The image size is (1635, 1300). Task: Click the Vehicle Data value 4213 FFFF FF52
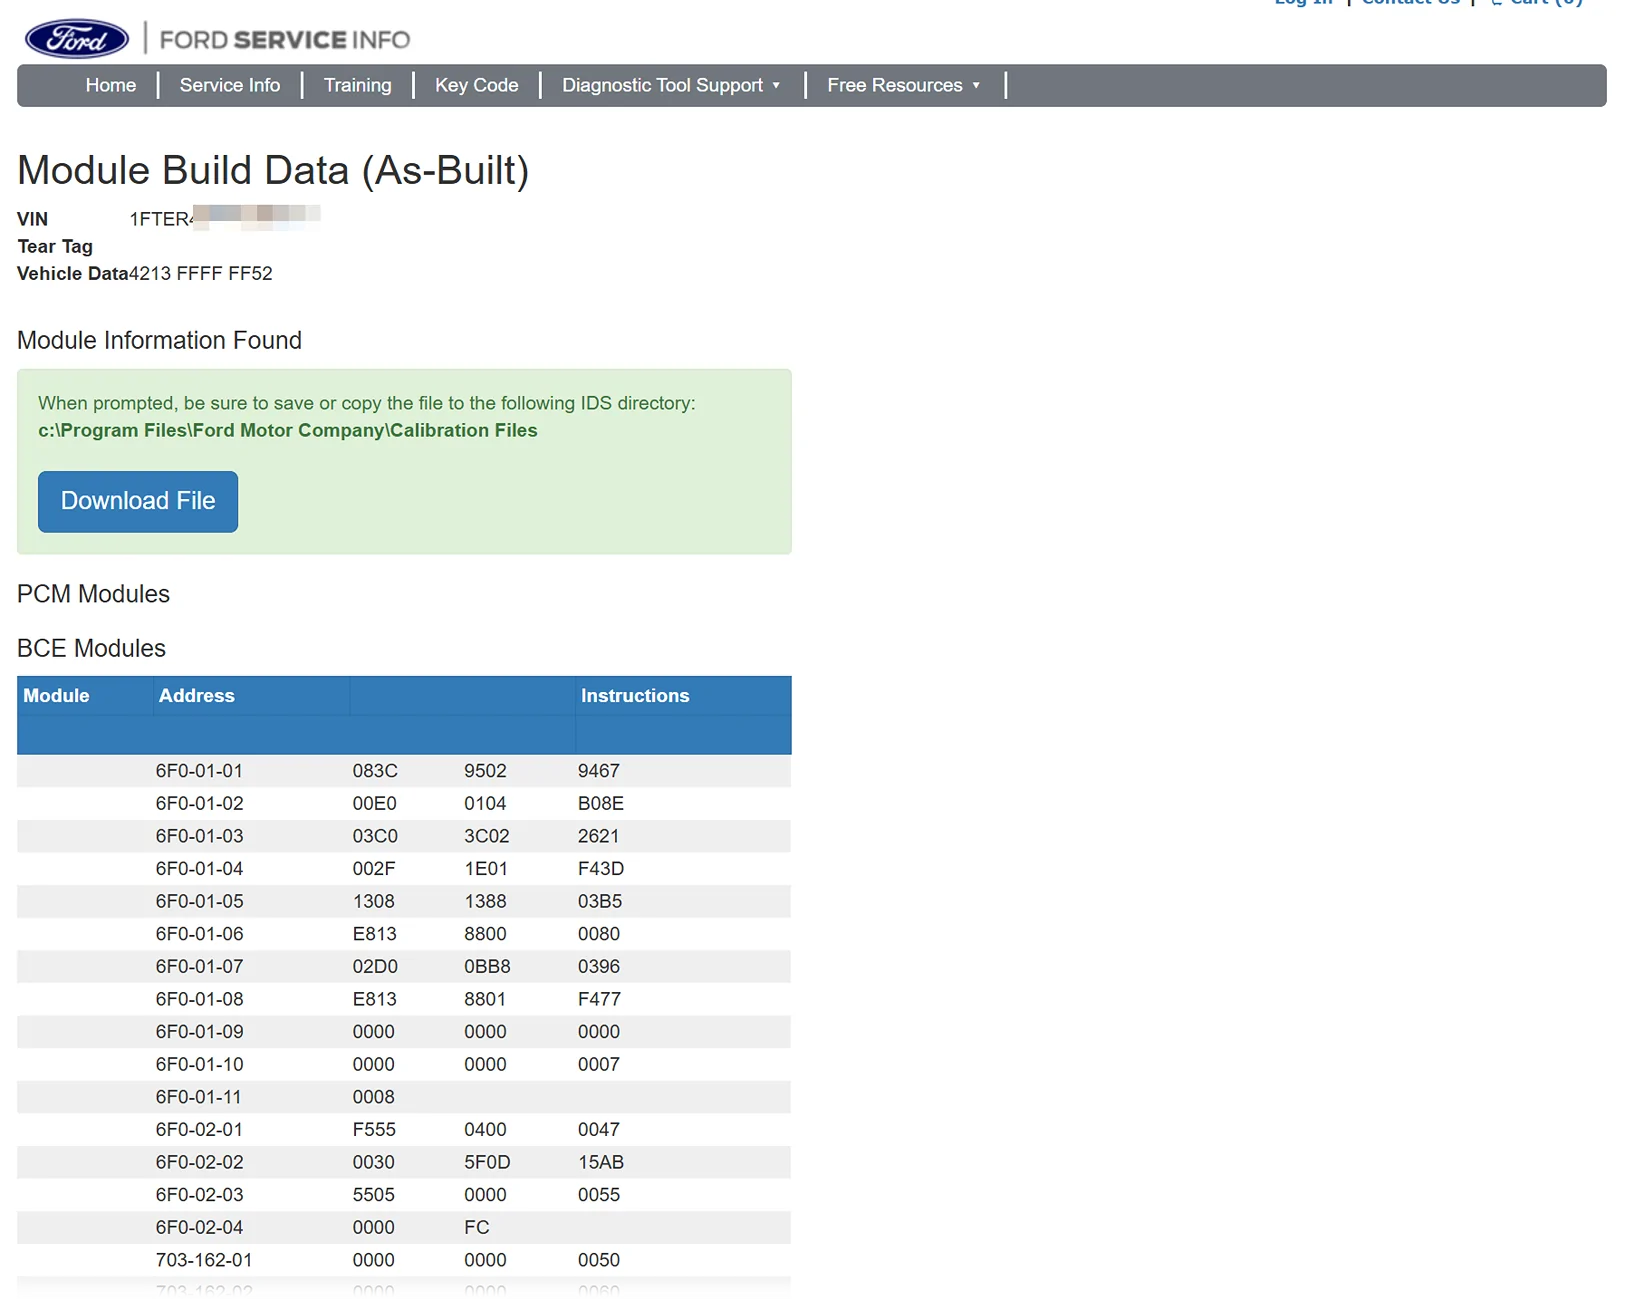(200, 273)
